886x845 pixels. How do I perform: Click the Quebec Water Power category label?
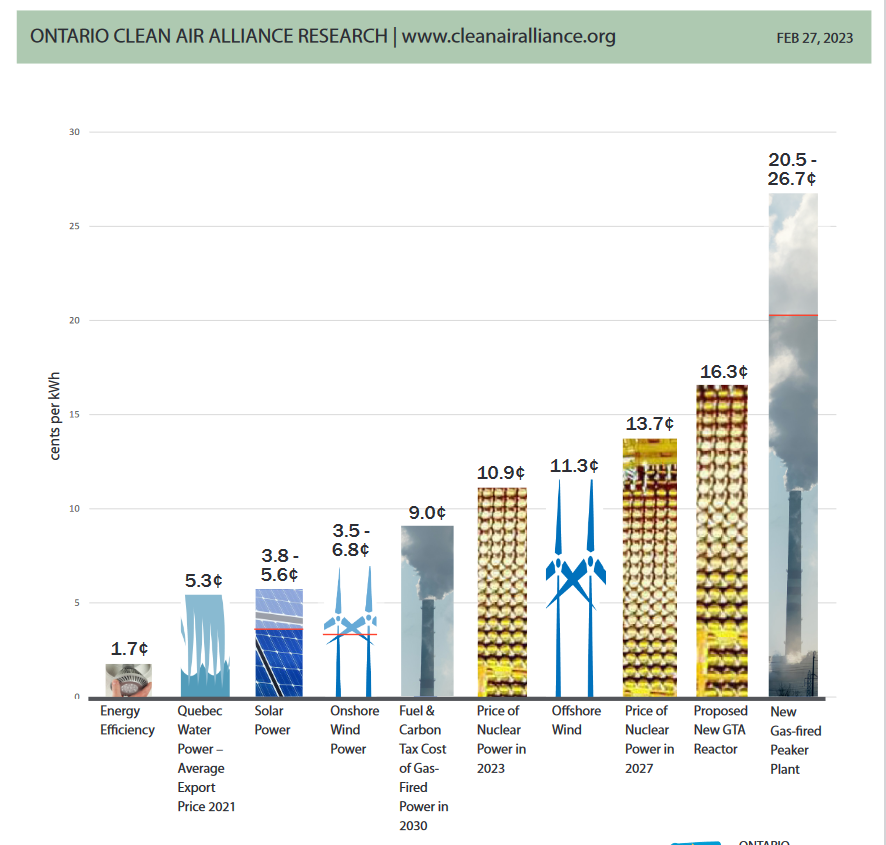click(205, 758)
